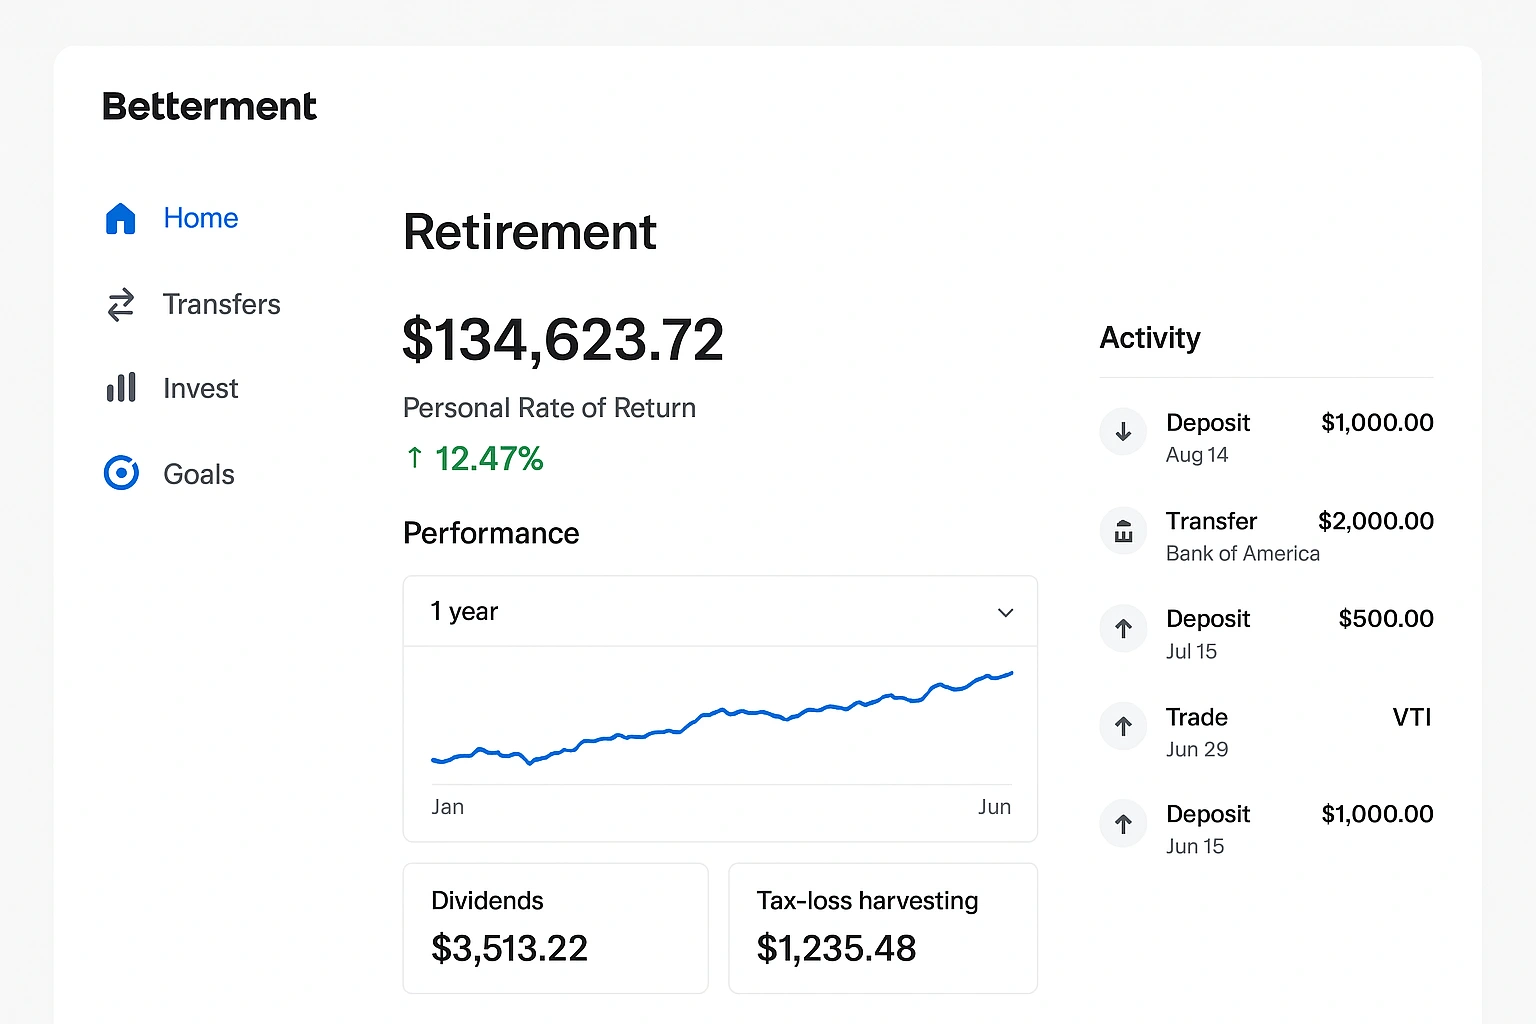1536x1024 pixels.
Task: Click the performance line chart
Action: point(719,730)
